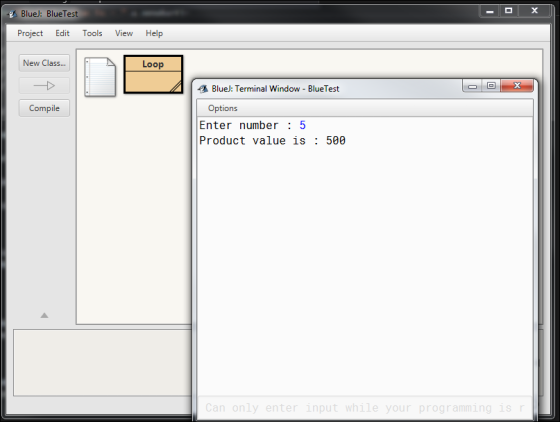Minimize the BlueJ BlueTest main window

[490, 11]
